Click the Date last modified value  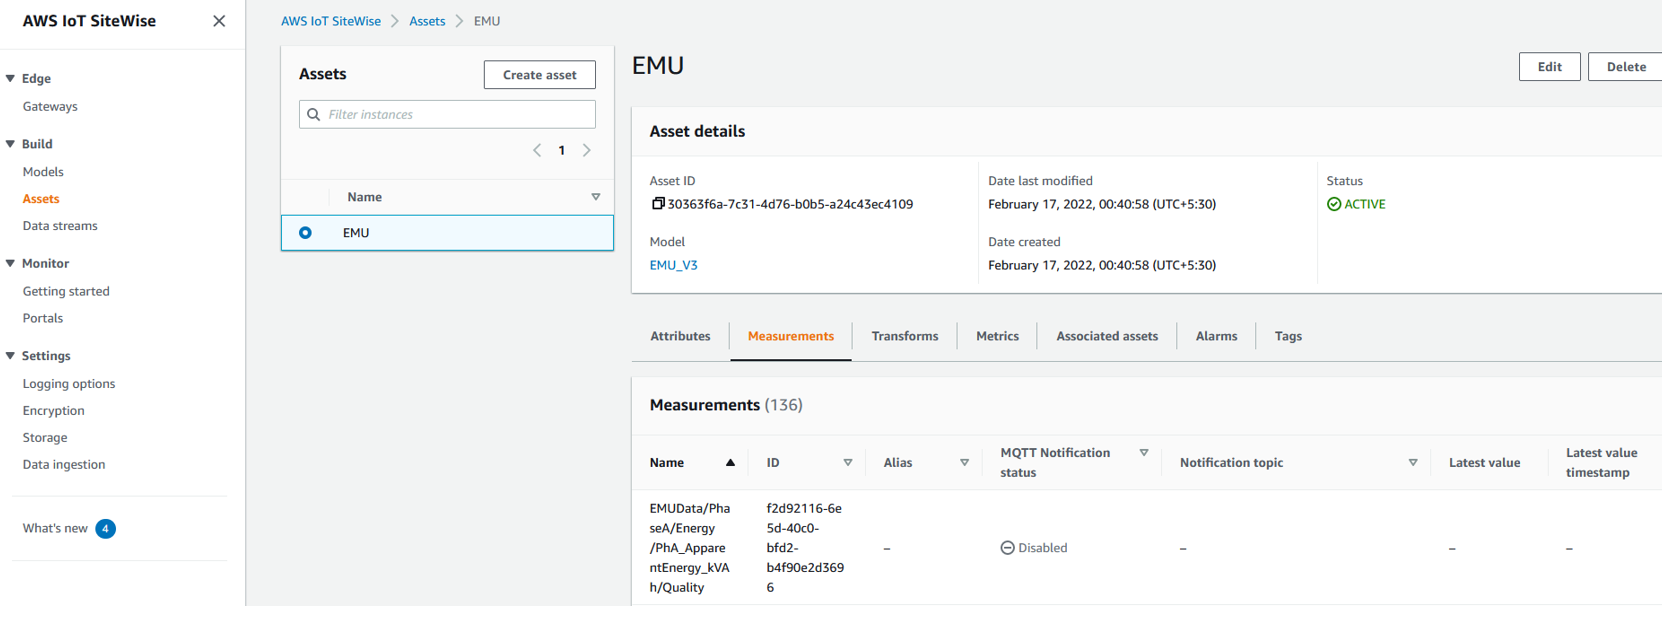coord(1102,204)
